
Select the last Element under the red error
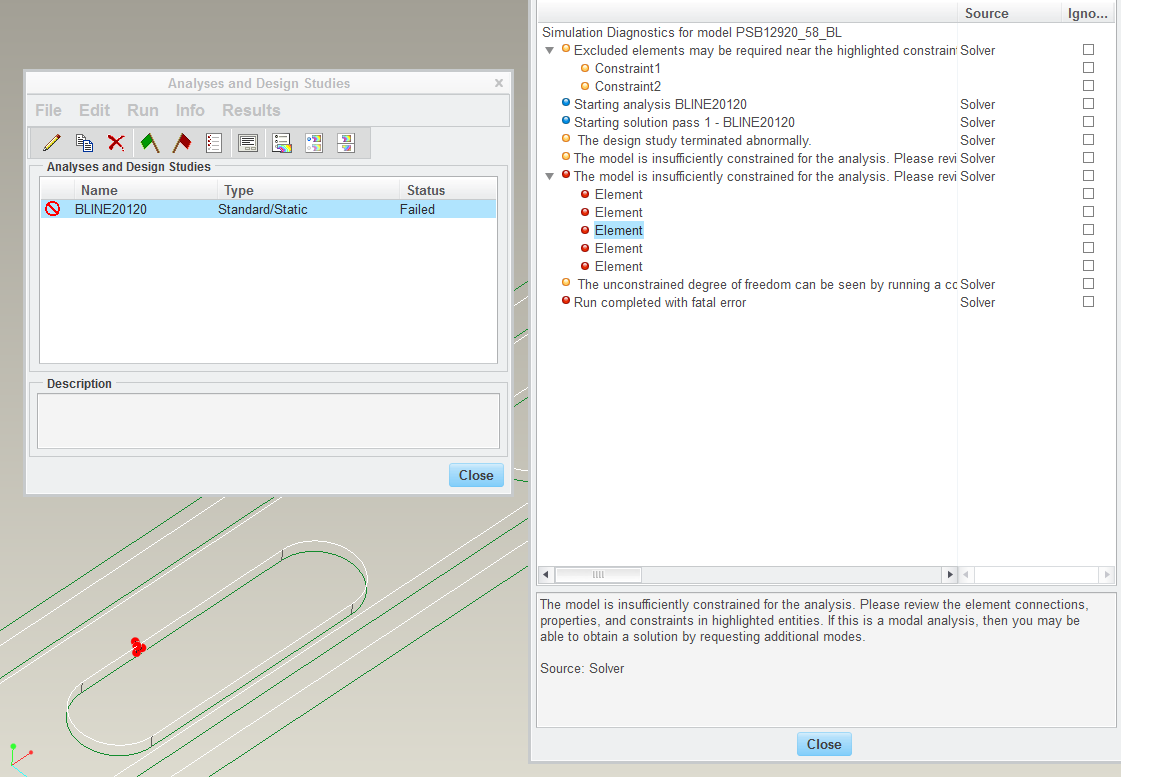click(619, 266)
